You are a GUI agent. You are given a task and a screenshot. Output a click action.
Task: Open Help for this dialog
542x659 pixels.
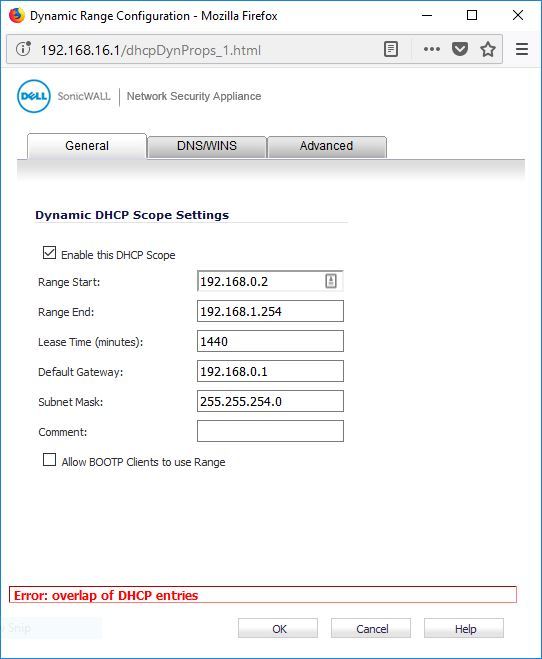pos(463,628)
